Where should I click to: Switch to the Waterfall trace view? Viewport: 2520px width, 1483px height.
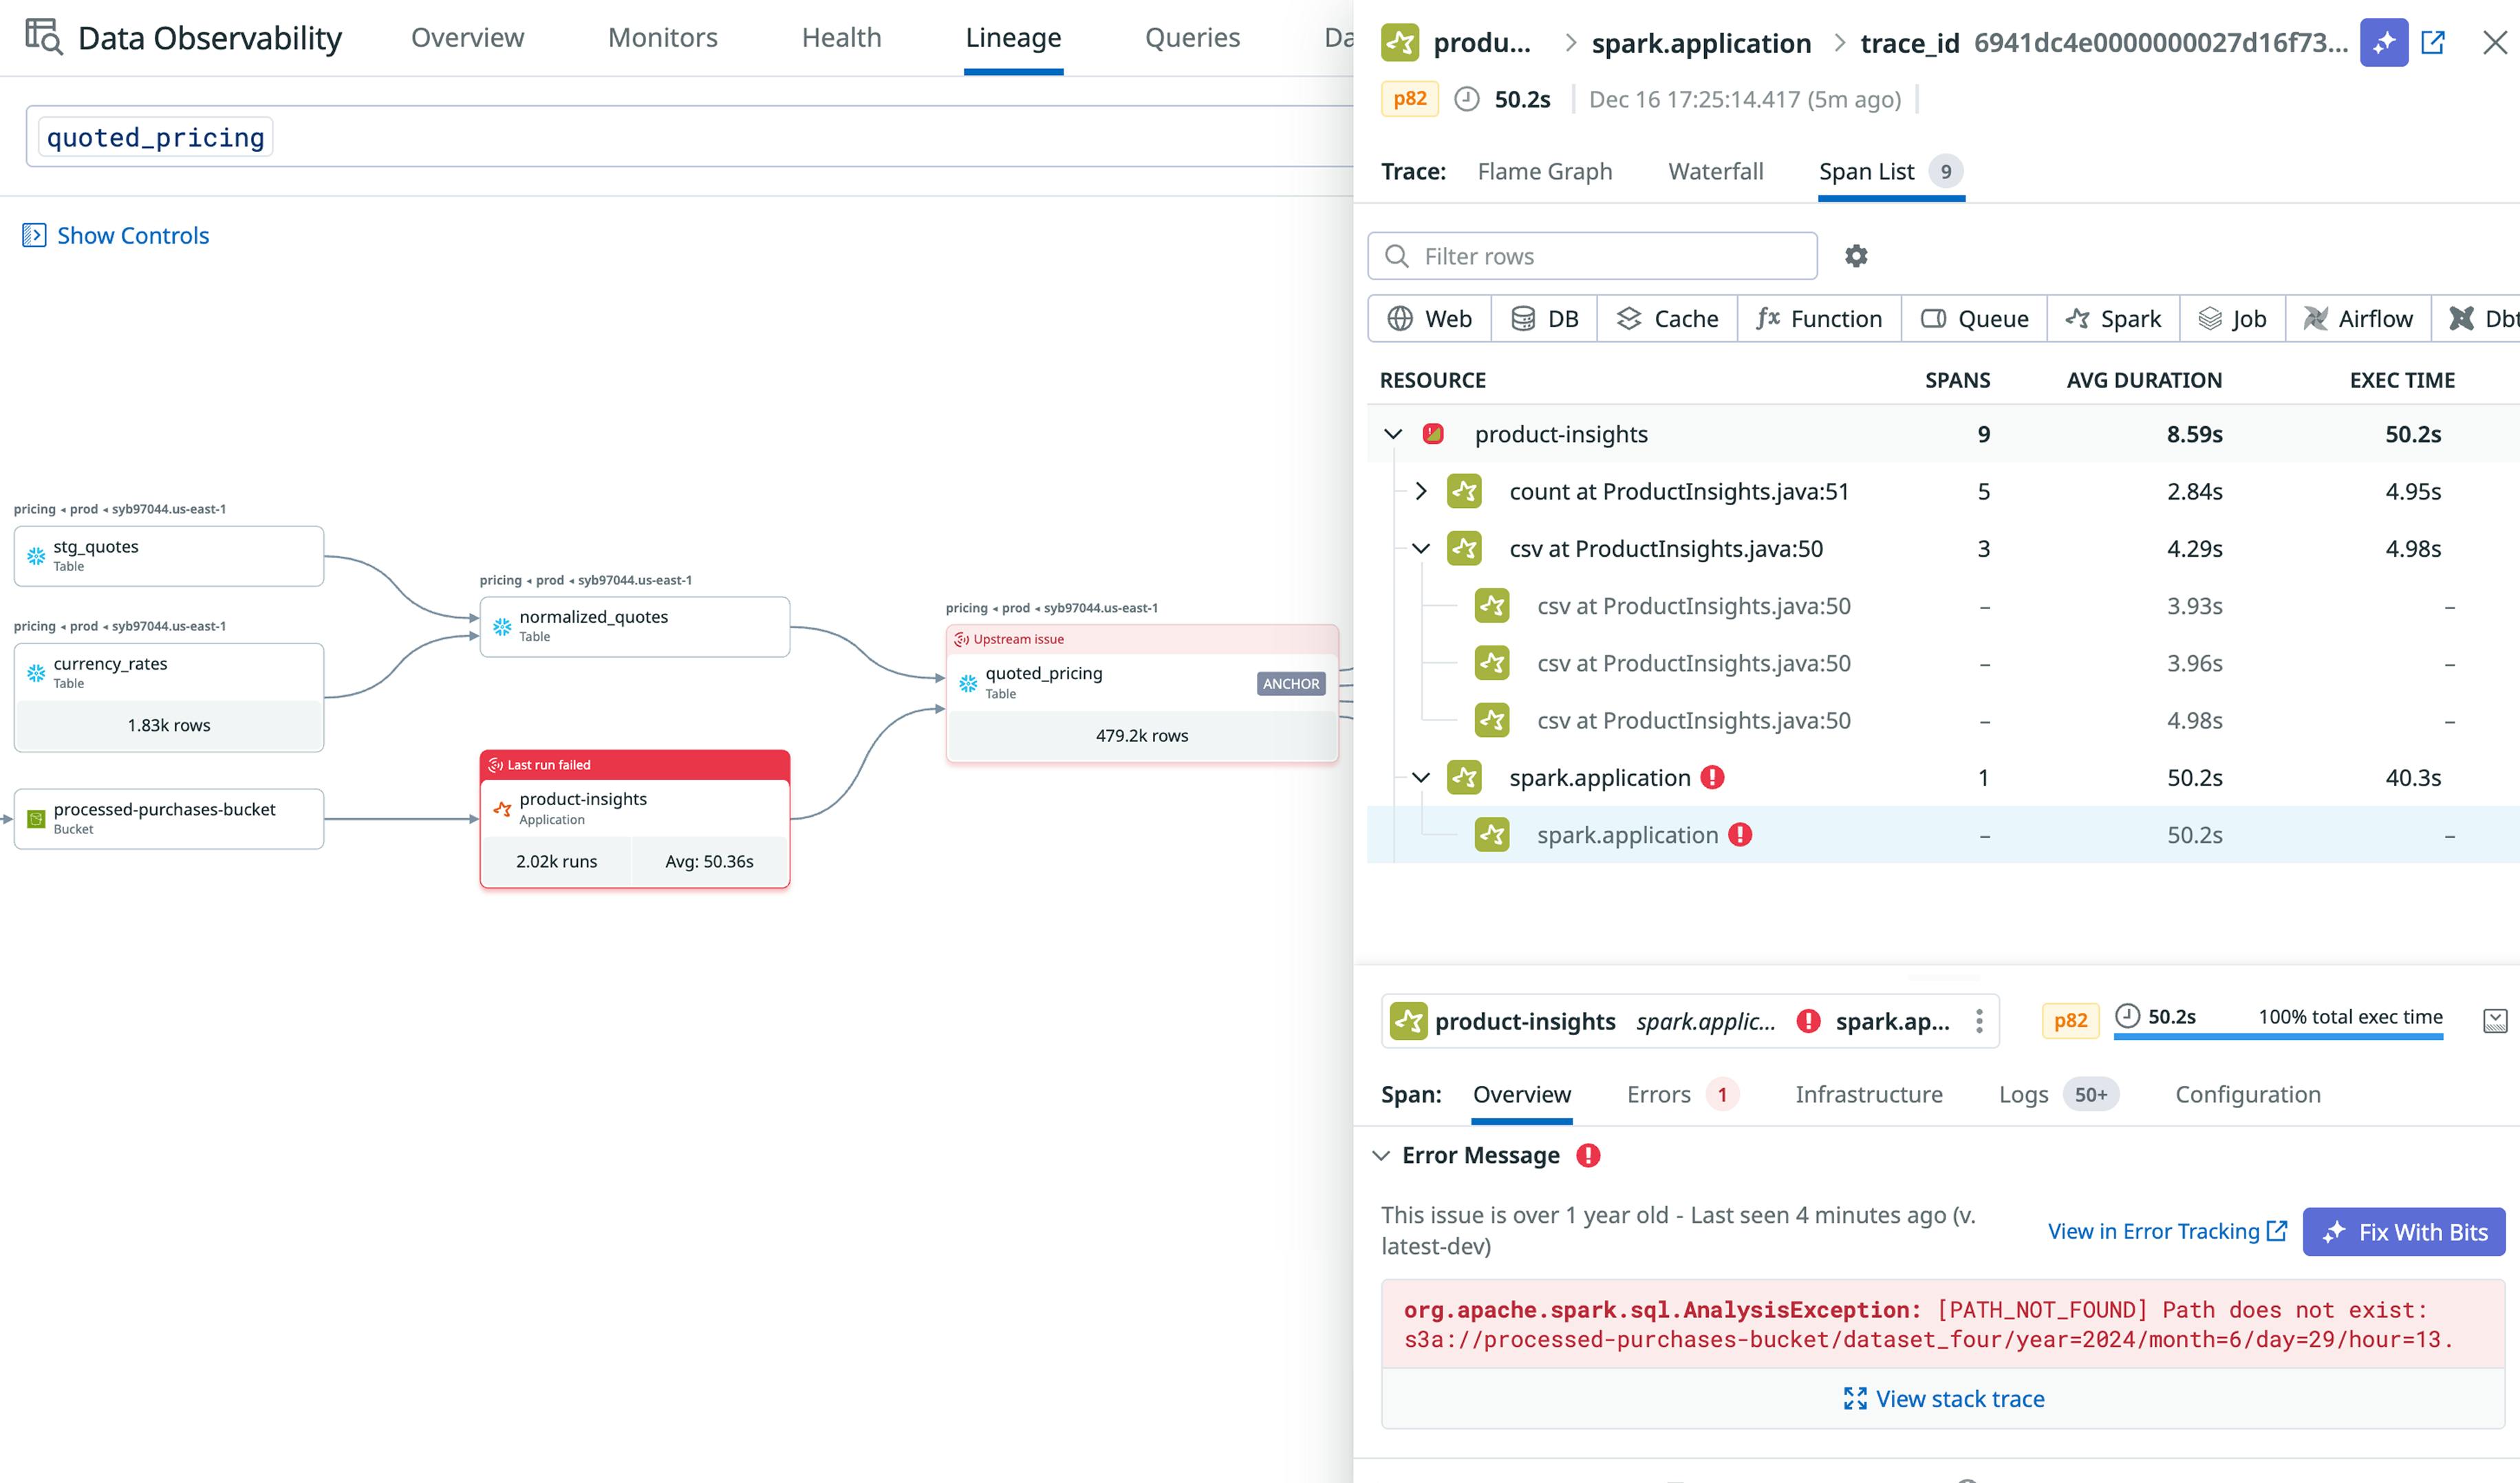pos(1716,171)
